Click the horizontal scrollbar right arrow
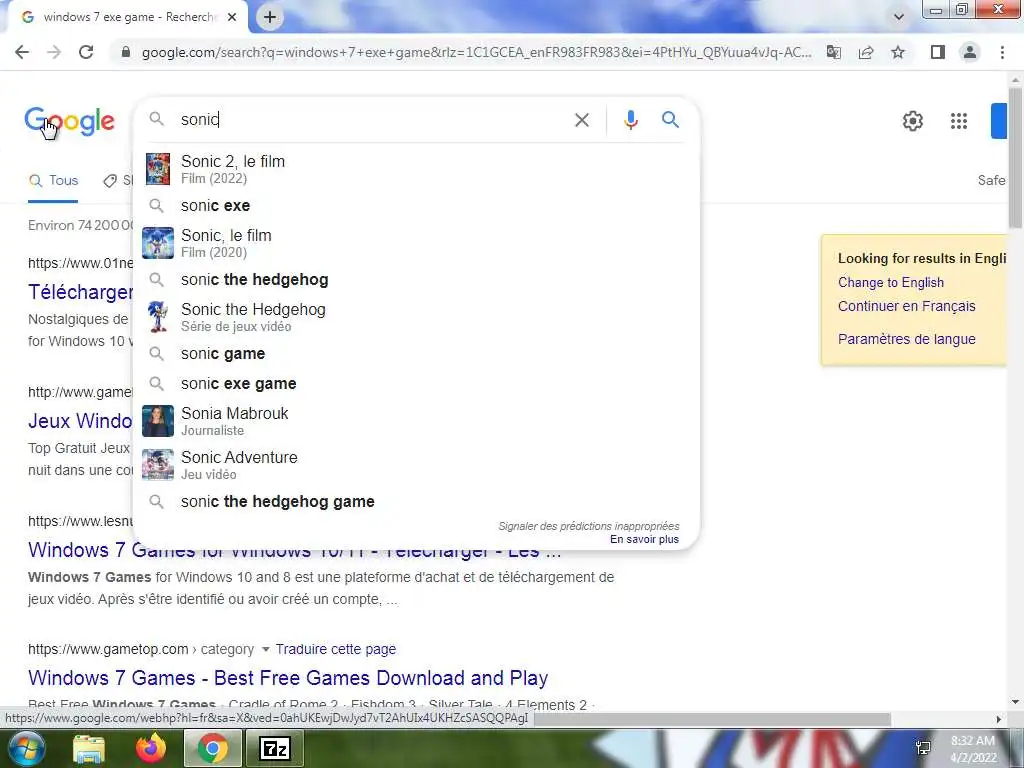 [999, 719]
